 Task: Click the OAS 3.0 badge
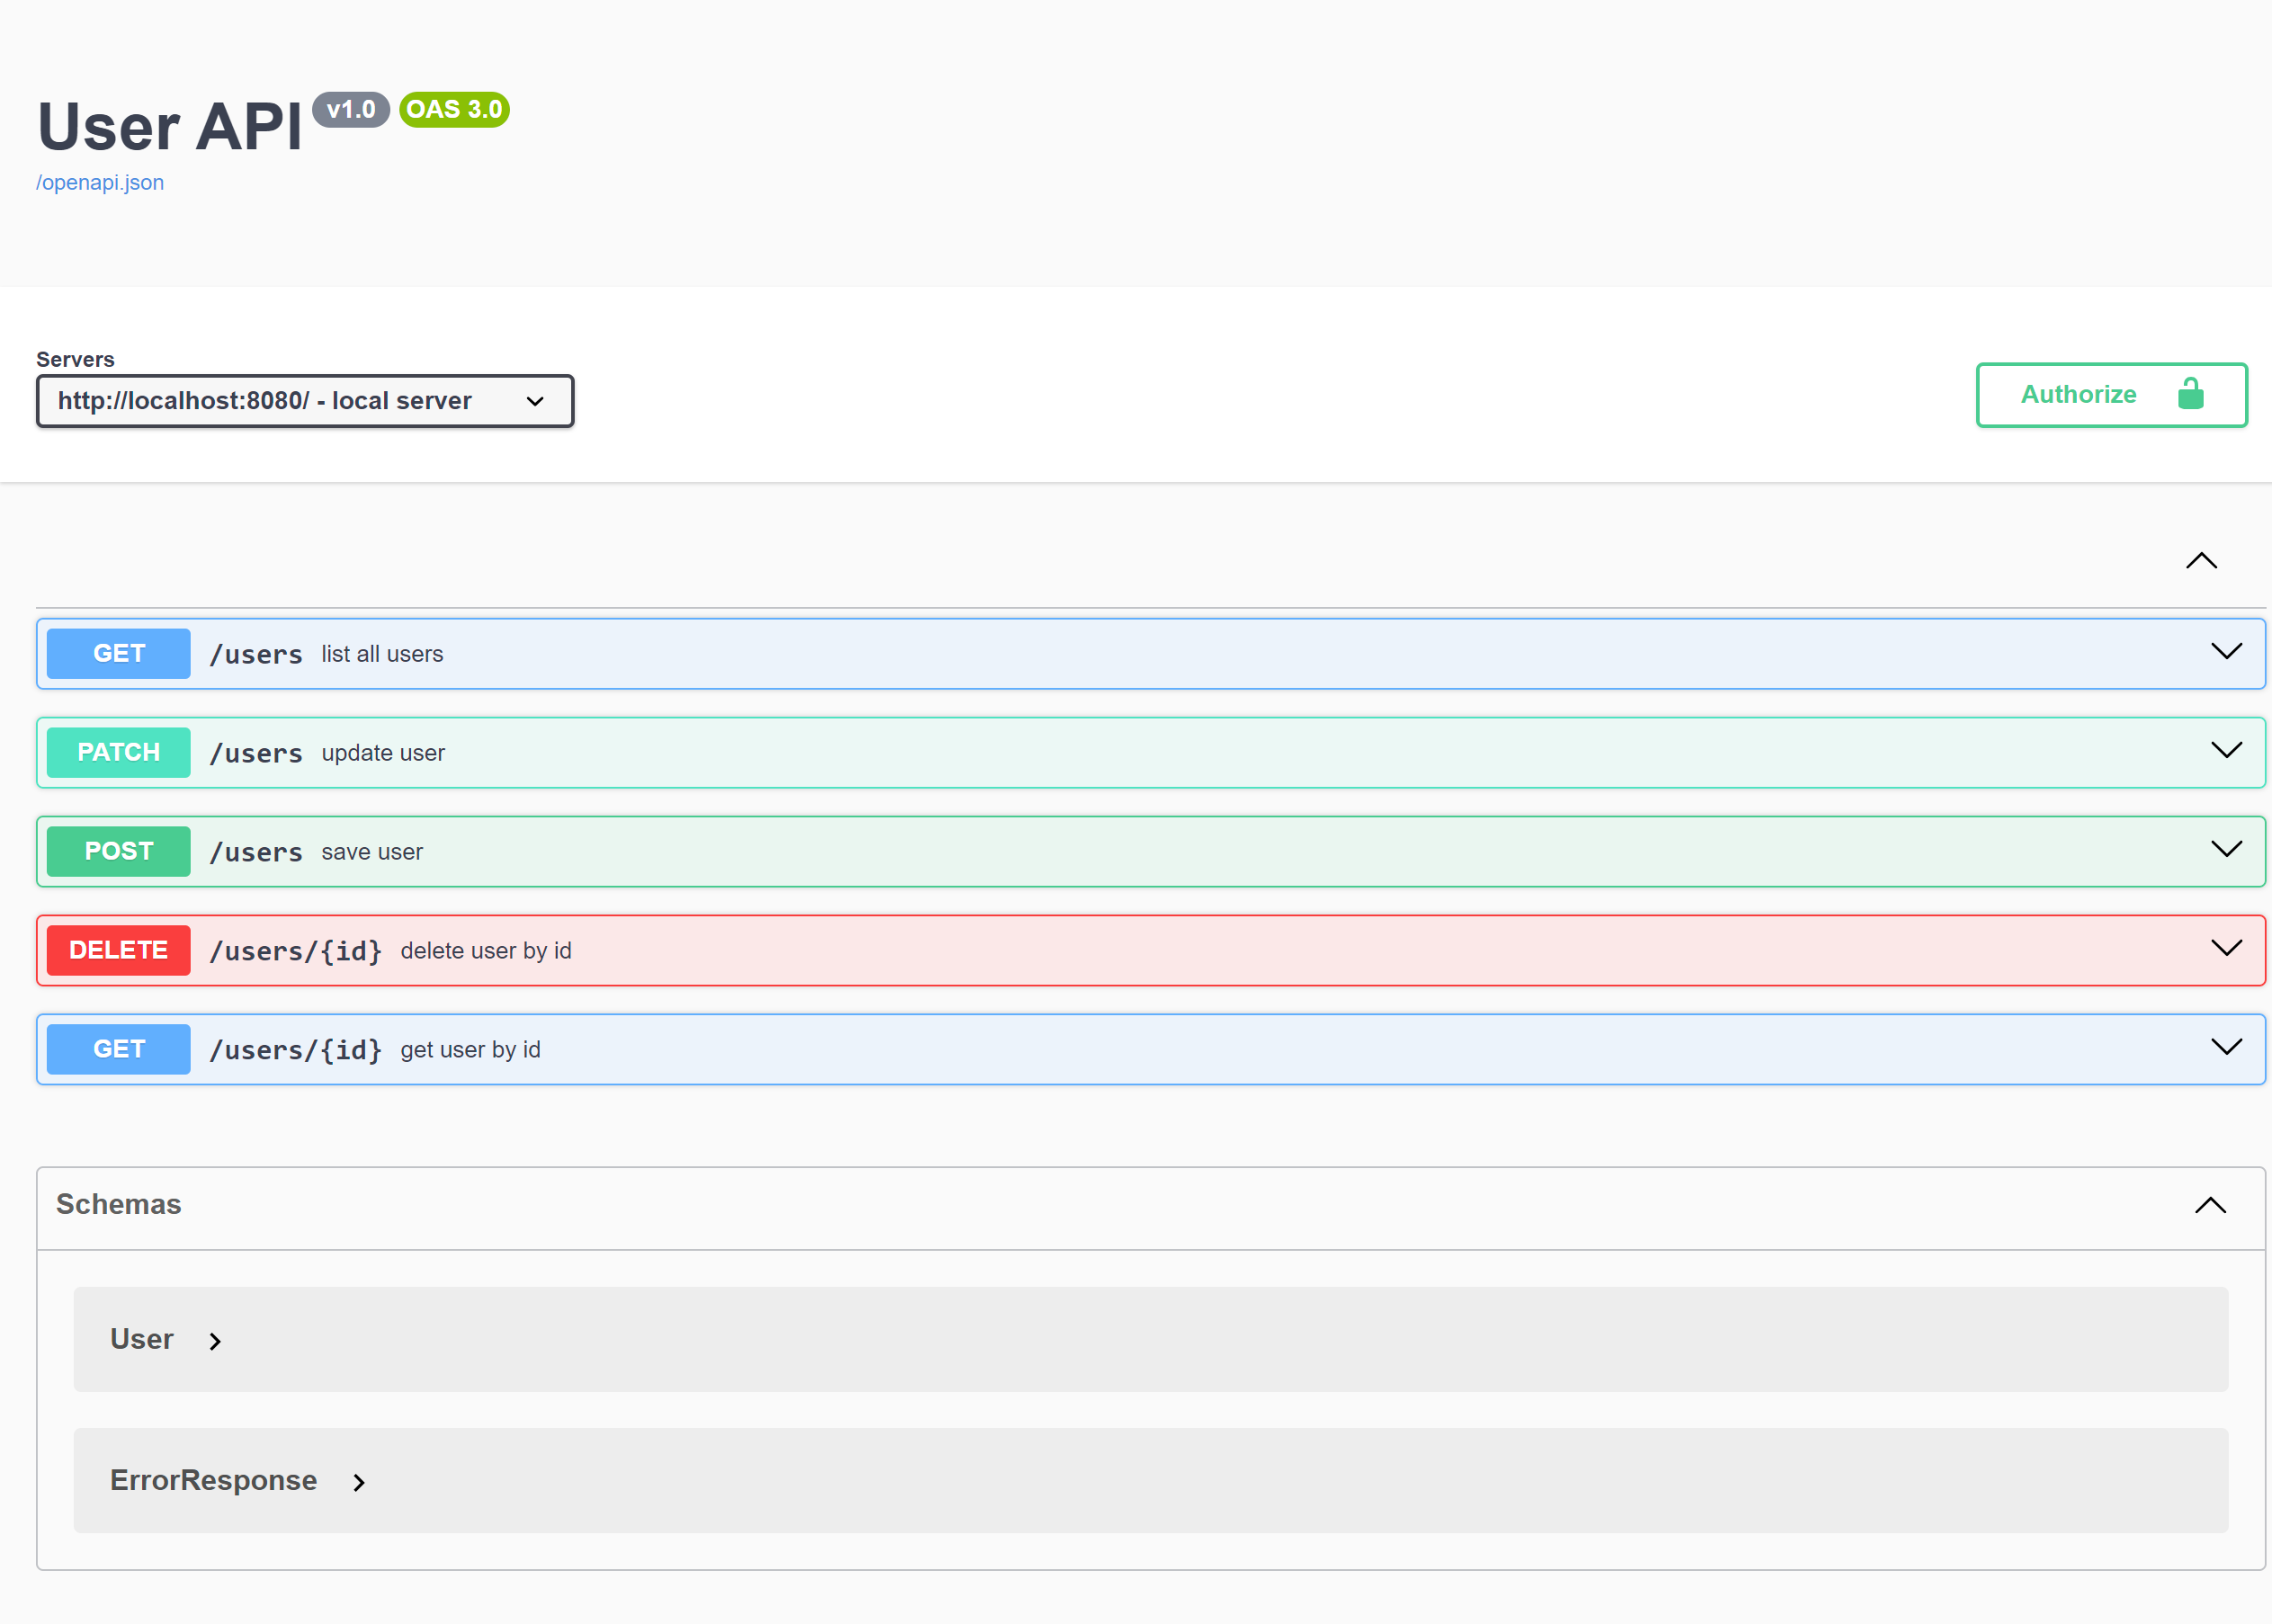pos(454,109)
